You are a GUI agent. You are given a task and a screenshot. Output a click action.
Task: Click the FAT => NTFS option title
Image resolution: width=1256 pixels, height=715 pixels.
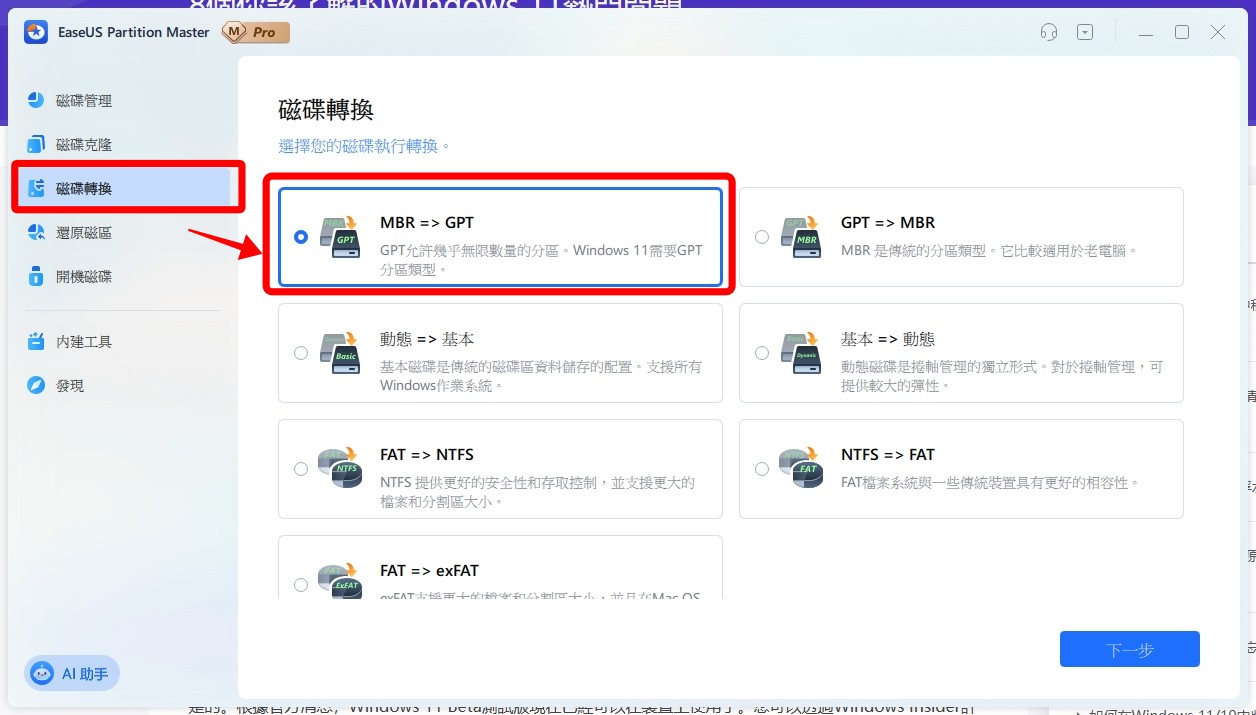point(427,454)
